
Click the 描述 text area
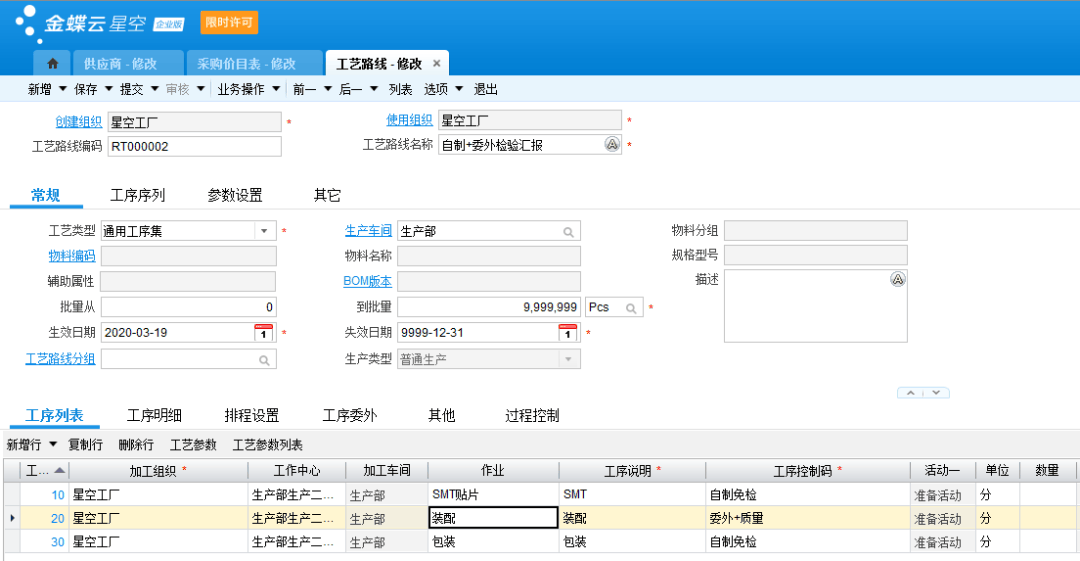(x=816, y=305)
